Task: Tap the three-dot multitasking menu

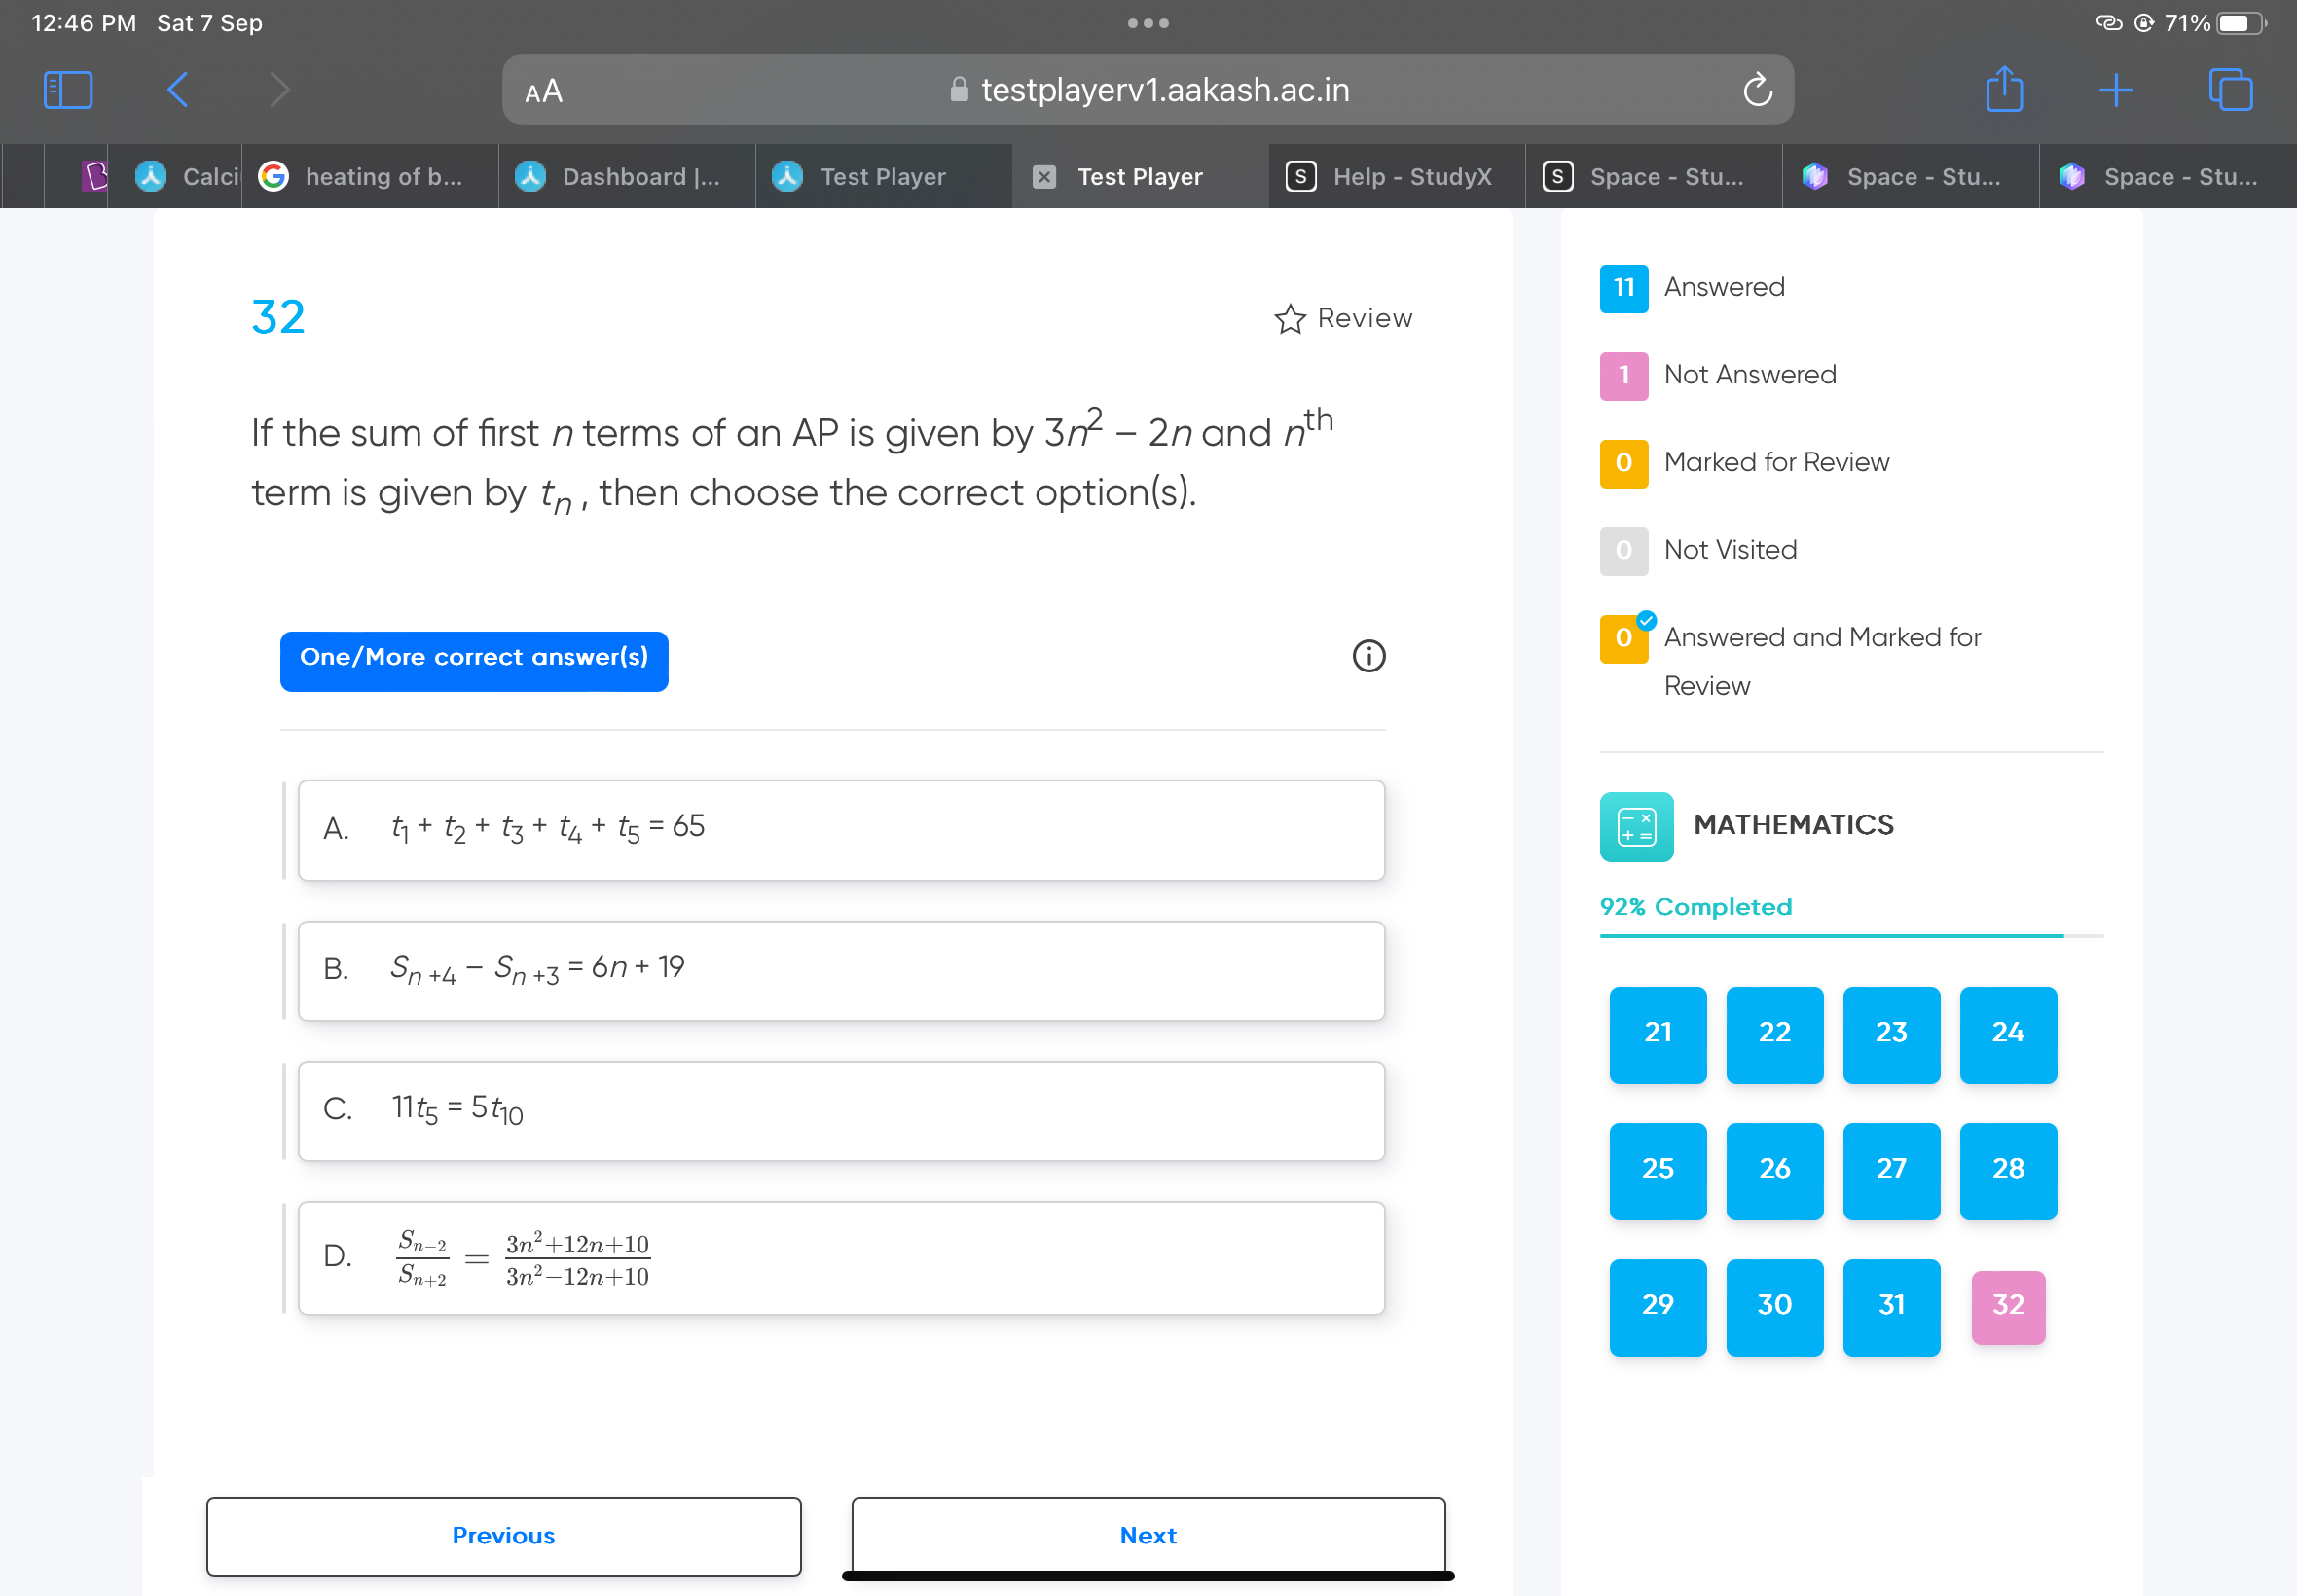Action: tap(1148, 23)
